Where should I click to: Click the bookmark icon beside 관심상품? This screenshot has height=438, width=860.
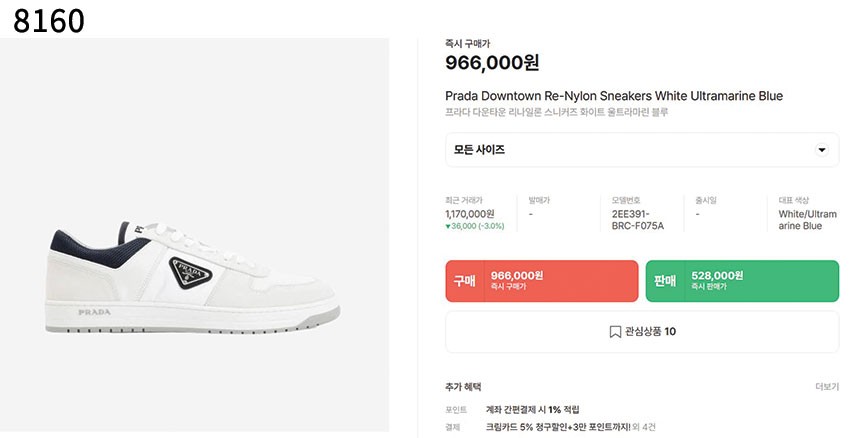(x=615, y=332)
